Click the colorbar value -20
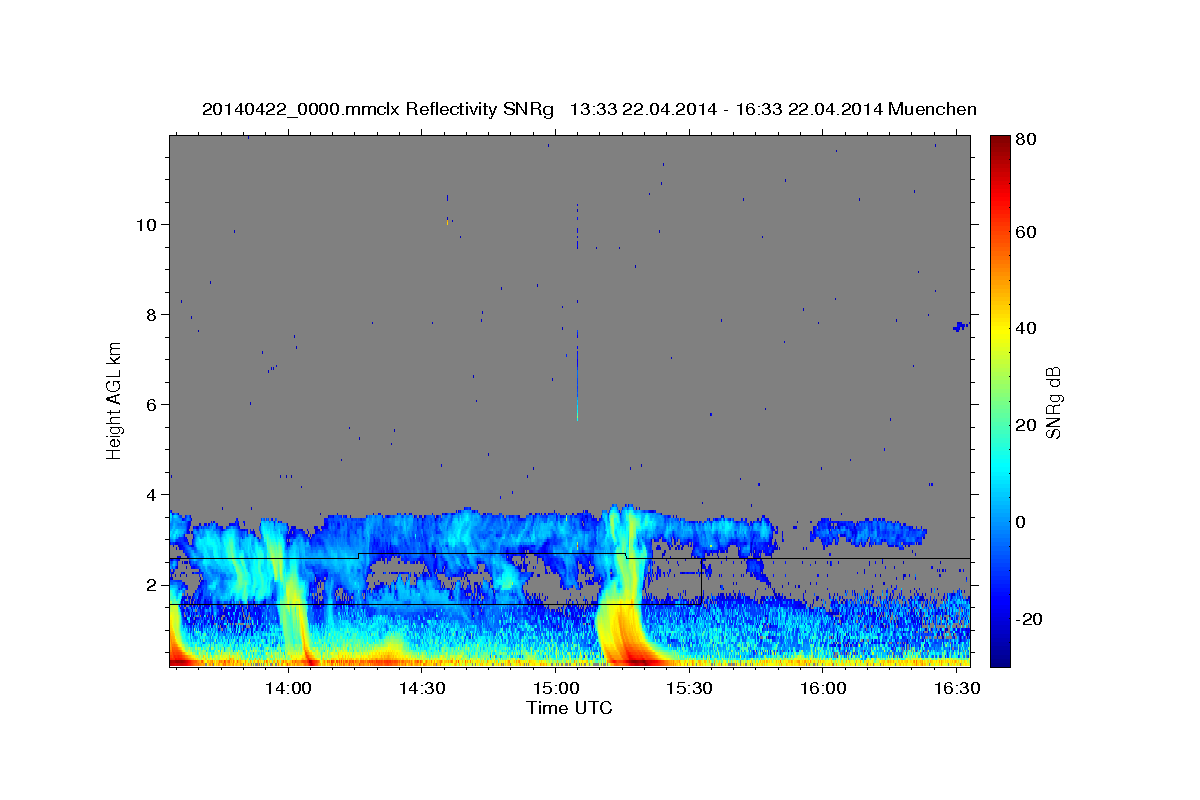 [1028, 619]
